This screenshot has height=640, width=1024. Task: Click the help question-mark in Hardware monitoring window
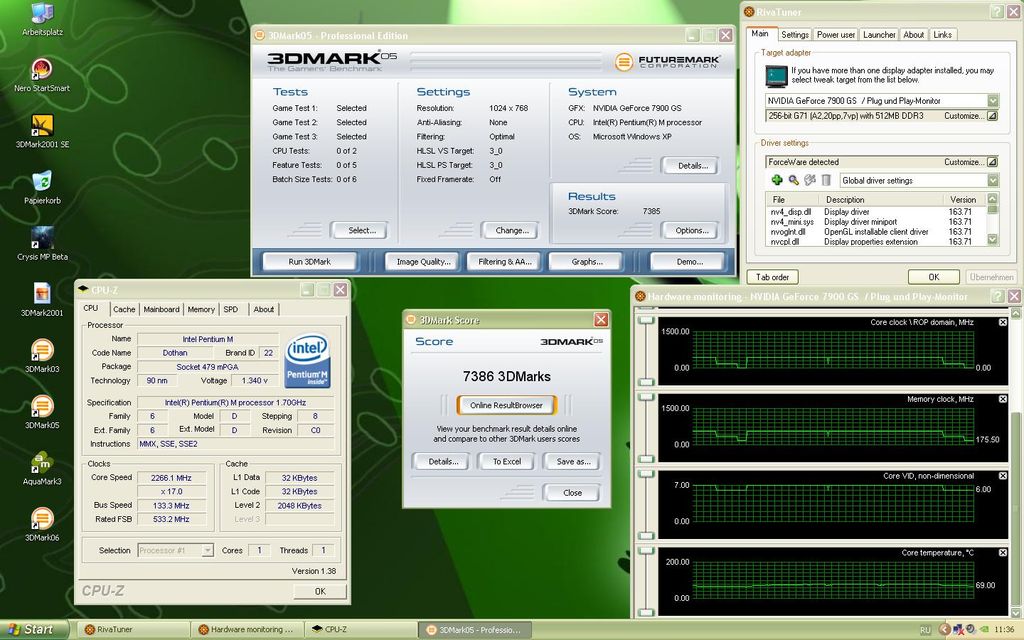coord(997,296)
